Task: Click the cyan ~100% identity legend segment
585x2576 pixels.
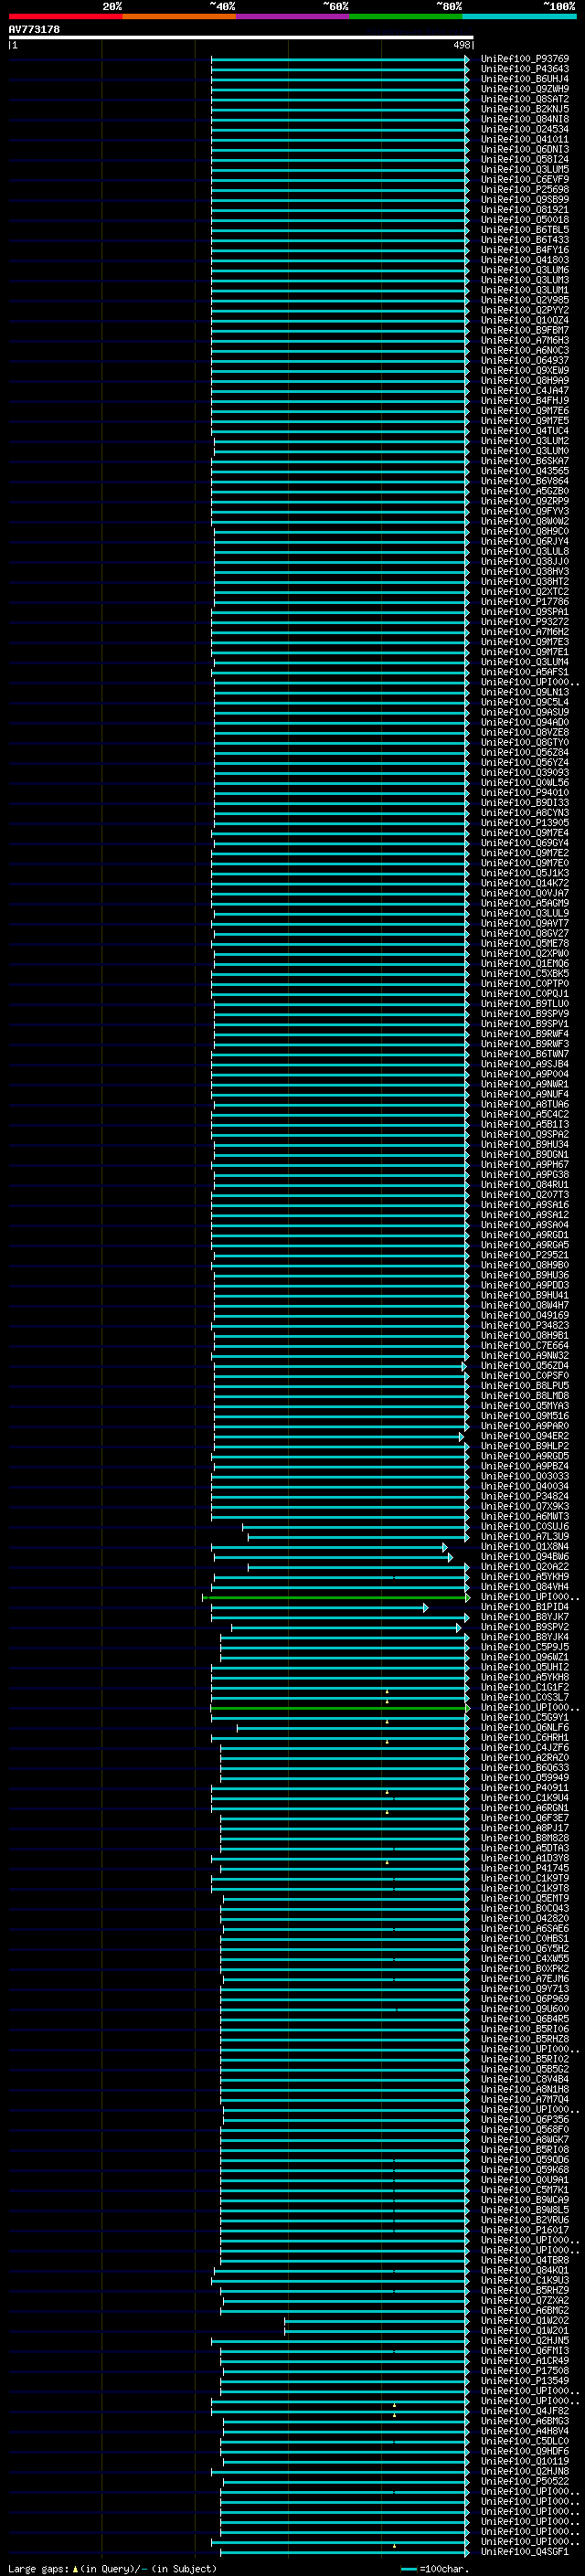Action: pos(520,16)
